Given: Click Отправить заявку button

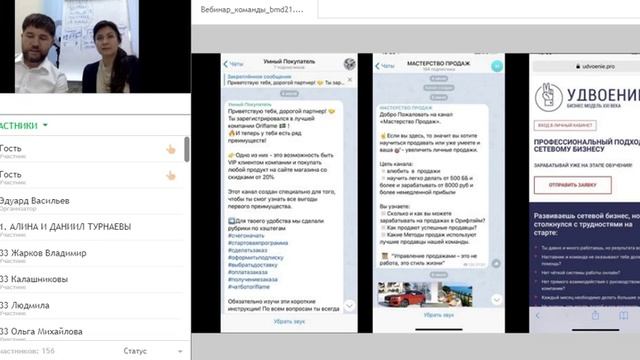Looking at the screenshot, I should (x=573, y=185).
